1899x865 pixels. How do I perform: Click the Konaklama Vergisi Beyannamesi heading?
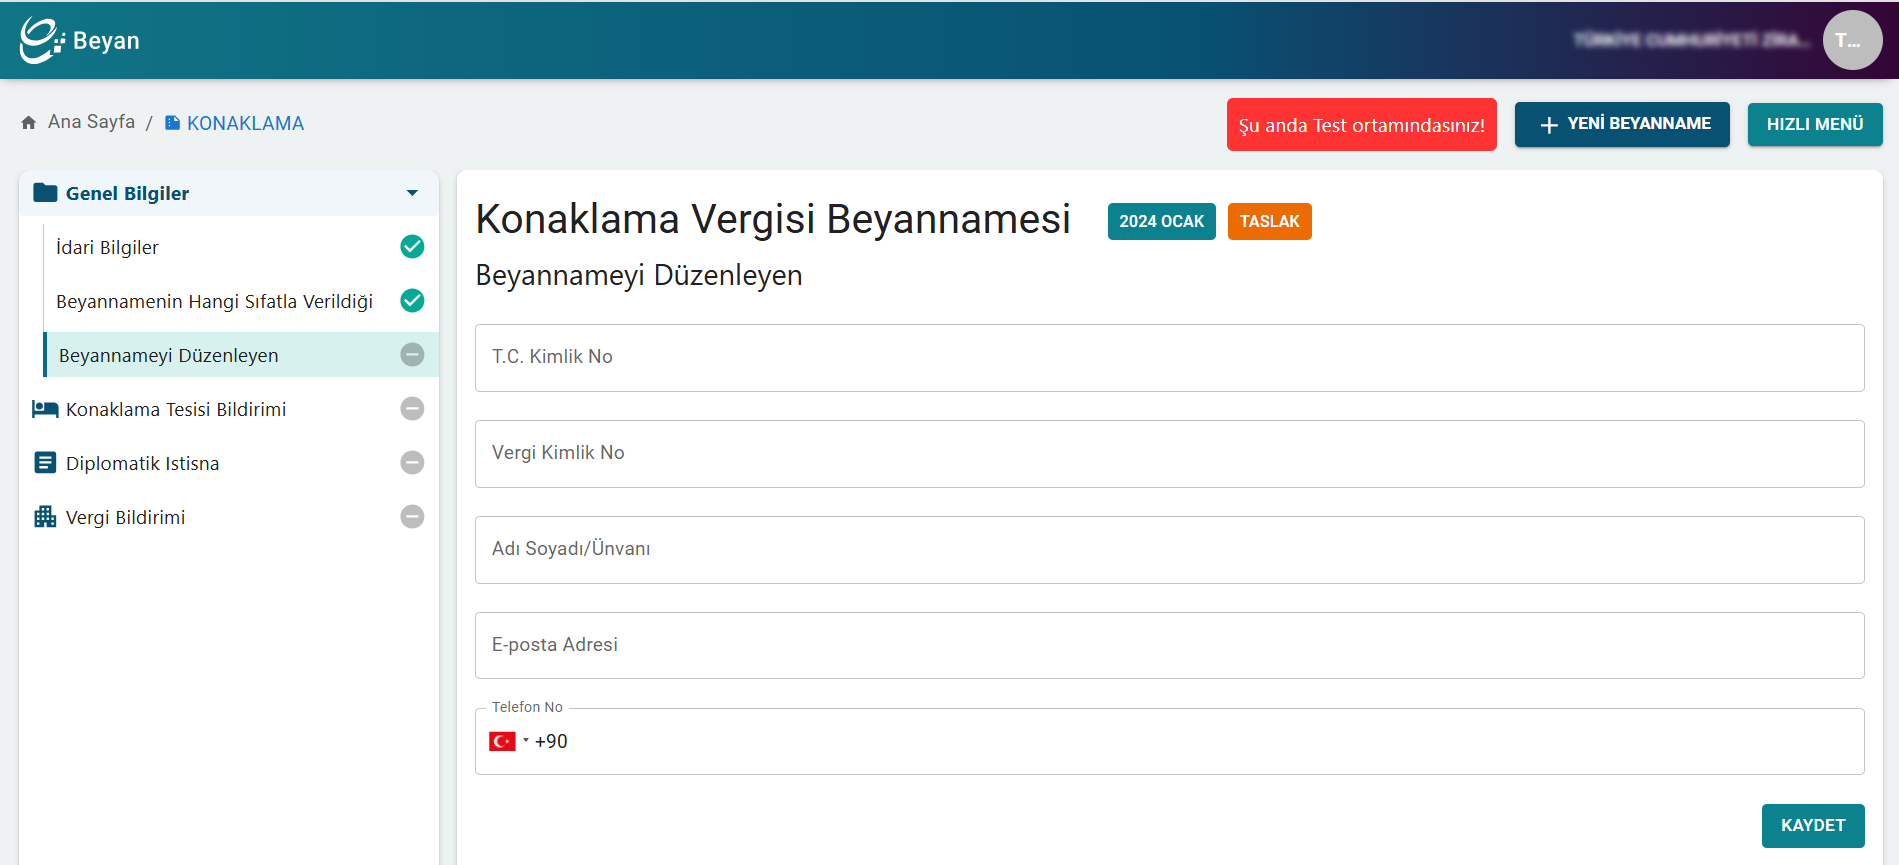[773, 219]
